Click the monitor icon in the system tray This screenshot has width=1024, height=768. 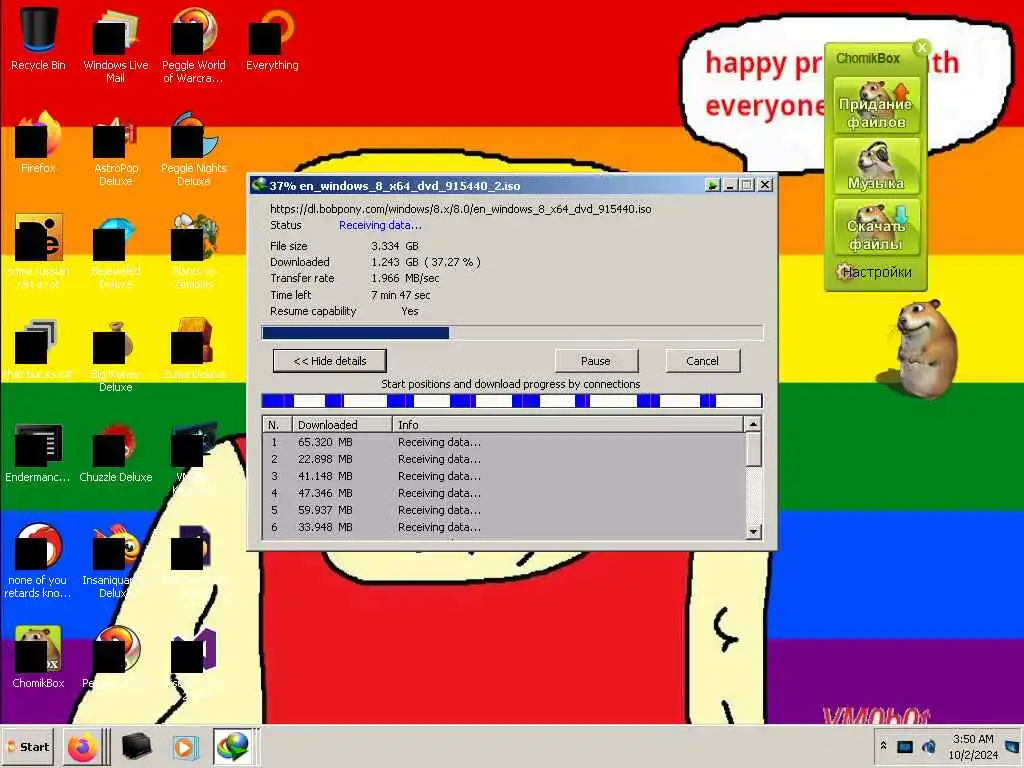904,746
